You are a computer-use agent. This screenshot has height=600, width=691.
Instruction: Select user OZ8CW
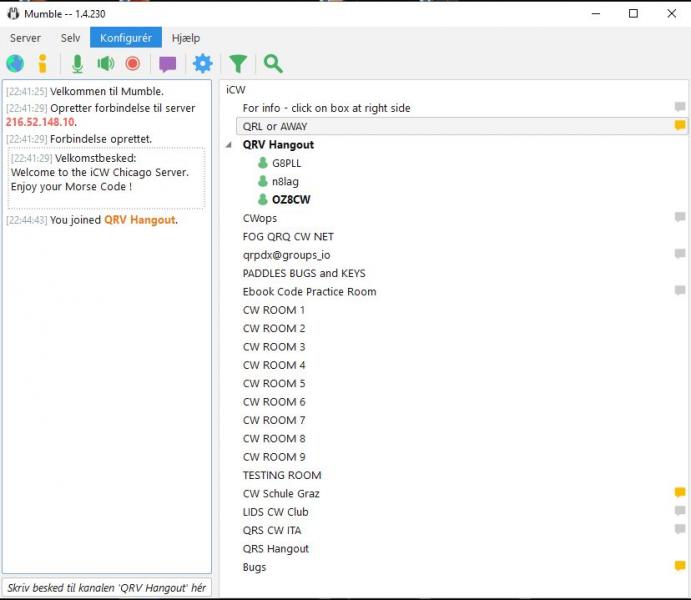(x=291, y=200)
